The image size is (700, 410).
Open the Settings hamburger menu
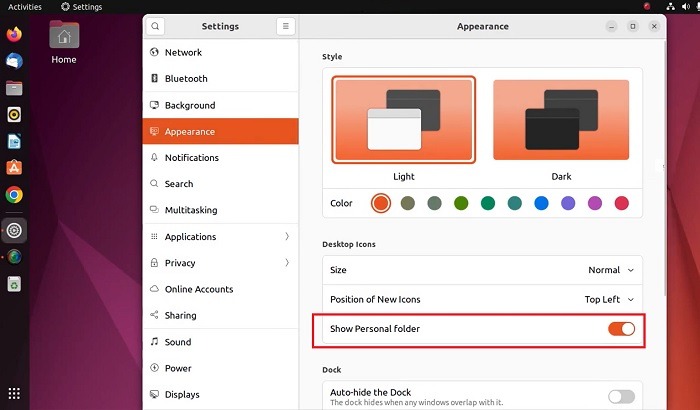point(286,26)
